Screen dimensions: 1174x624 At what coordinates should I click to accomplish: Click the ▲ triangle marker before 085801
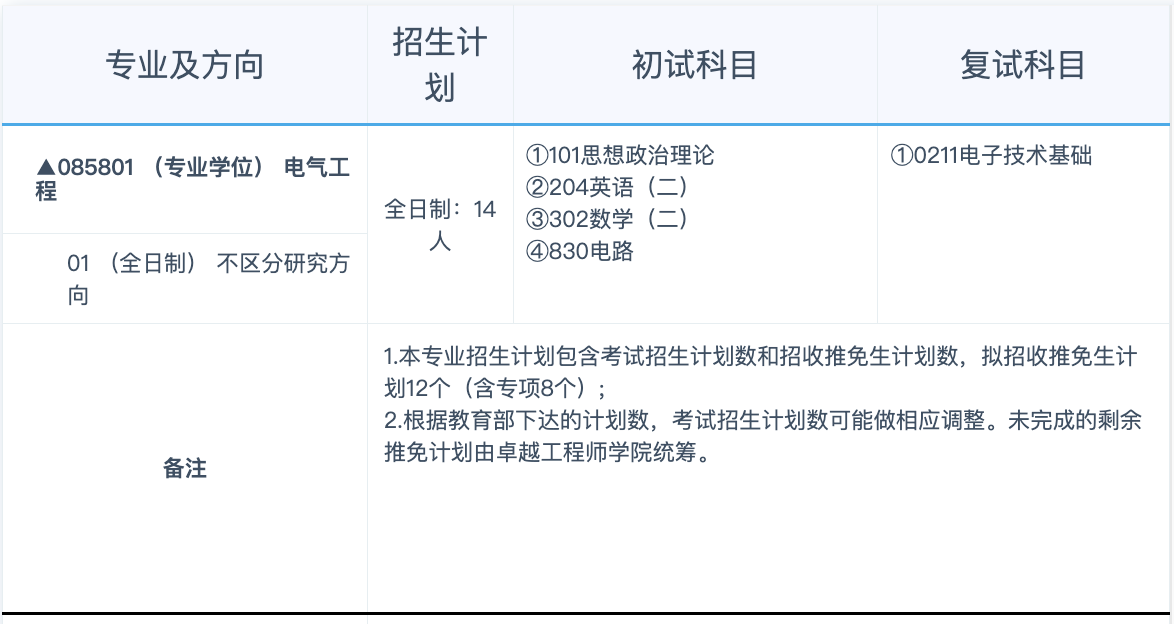(x=46, y=167)
